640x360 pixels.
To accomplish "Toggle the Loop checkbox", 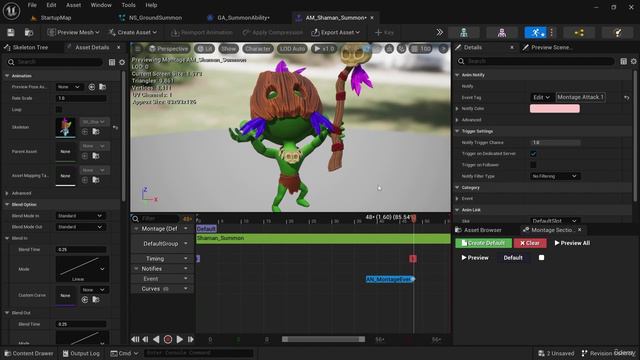I will [x=59, y=109].
